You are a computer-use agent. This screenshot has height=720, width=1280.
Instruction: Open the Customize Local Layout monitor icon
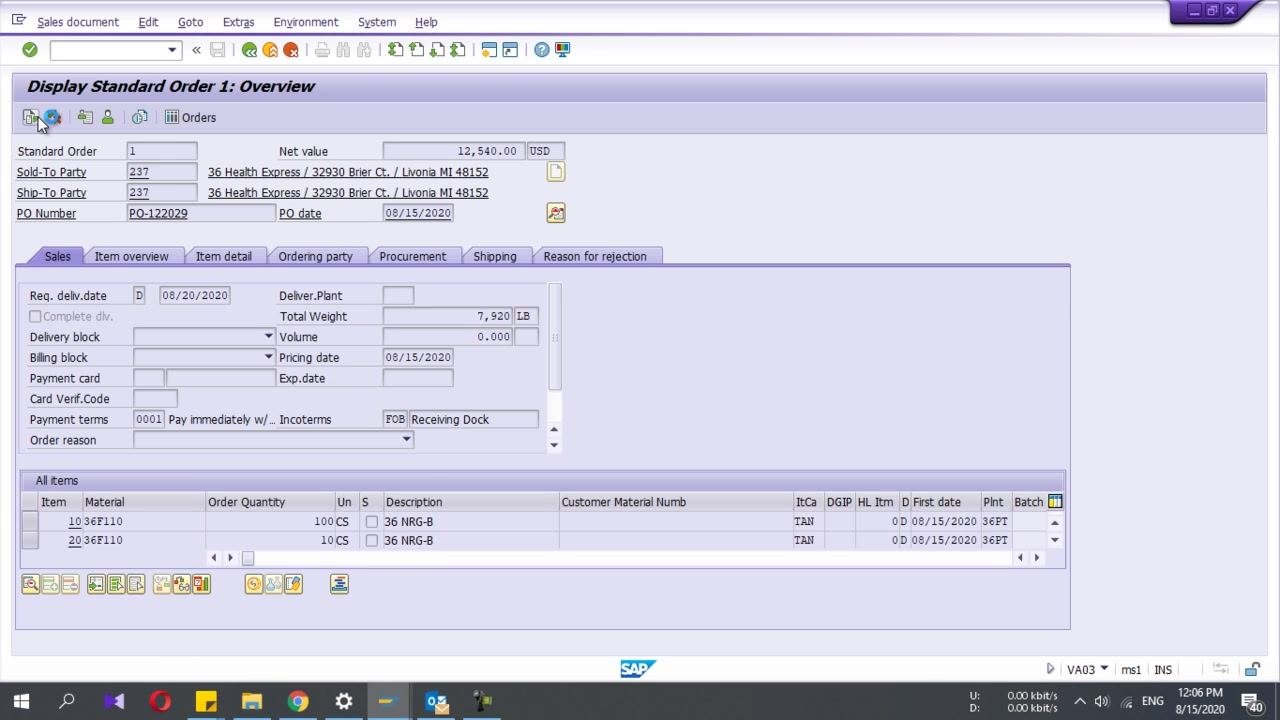(x=563, y=50)
